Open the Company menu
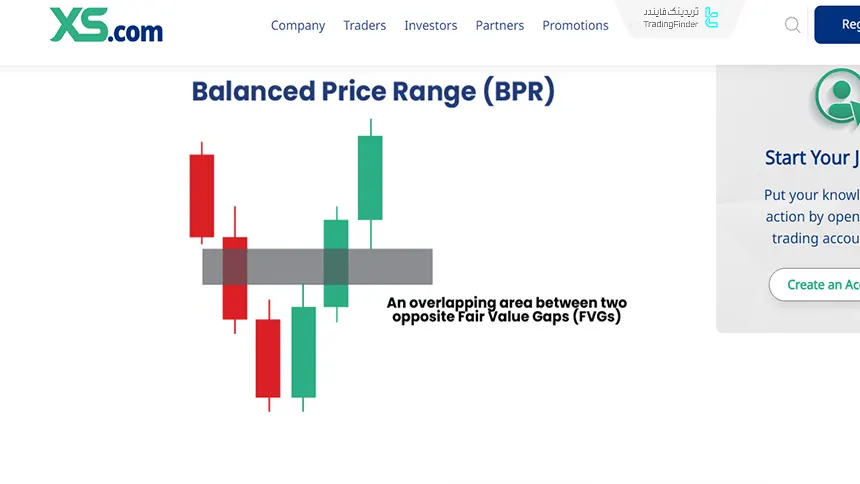This screenshot has height=484, width=860. (x=298, y=26)
